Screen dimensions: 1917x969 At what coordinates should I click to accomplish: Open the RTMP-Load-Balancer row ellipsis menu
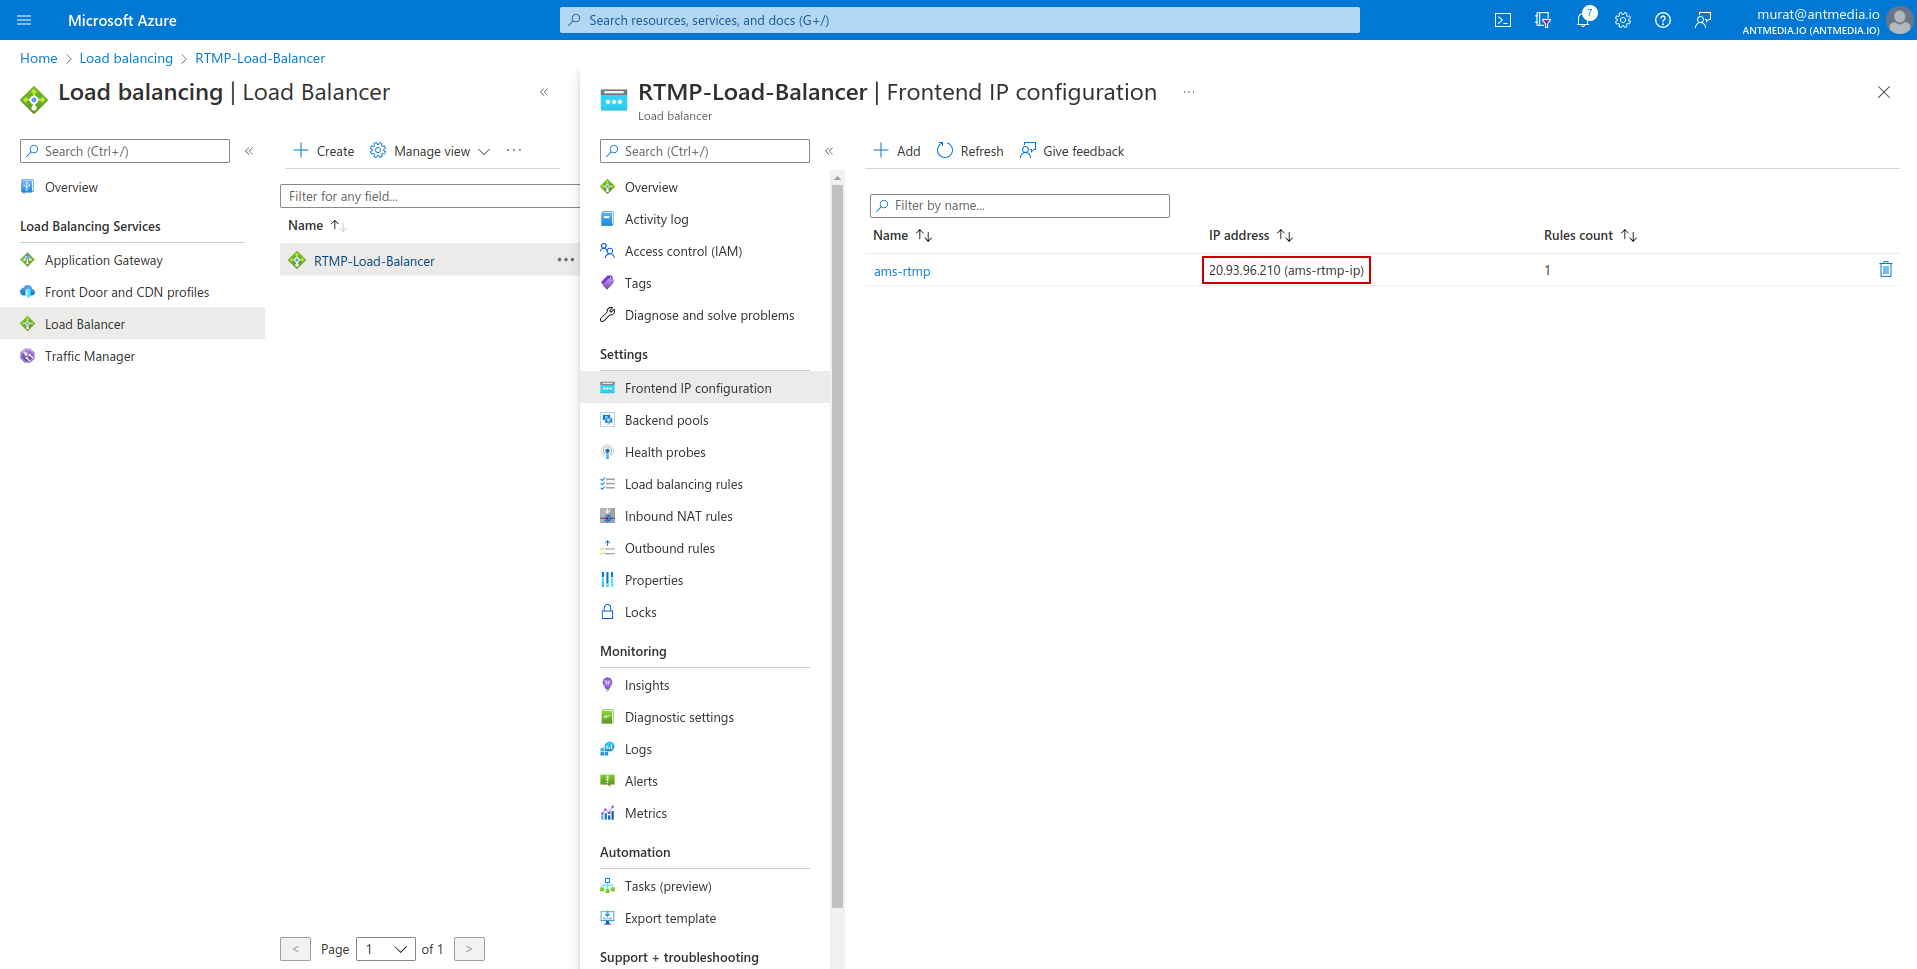tap(566, 260)
